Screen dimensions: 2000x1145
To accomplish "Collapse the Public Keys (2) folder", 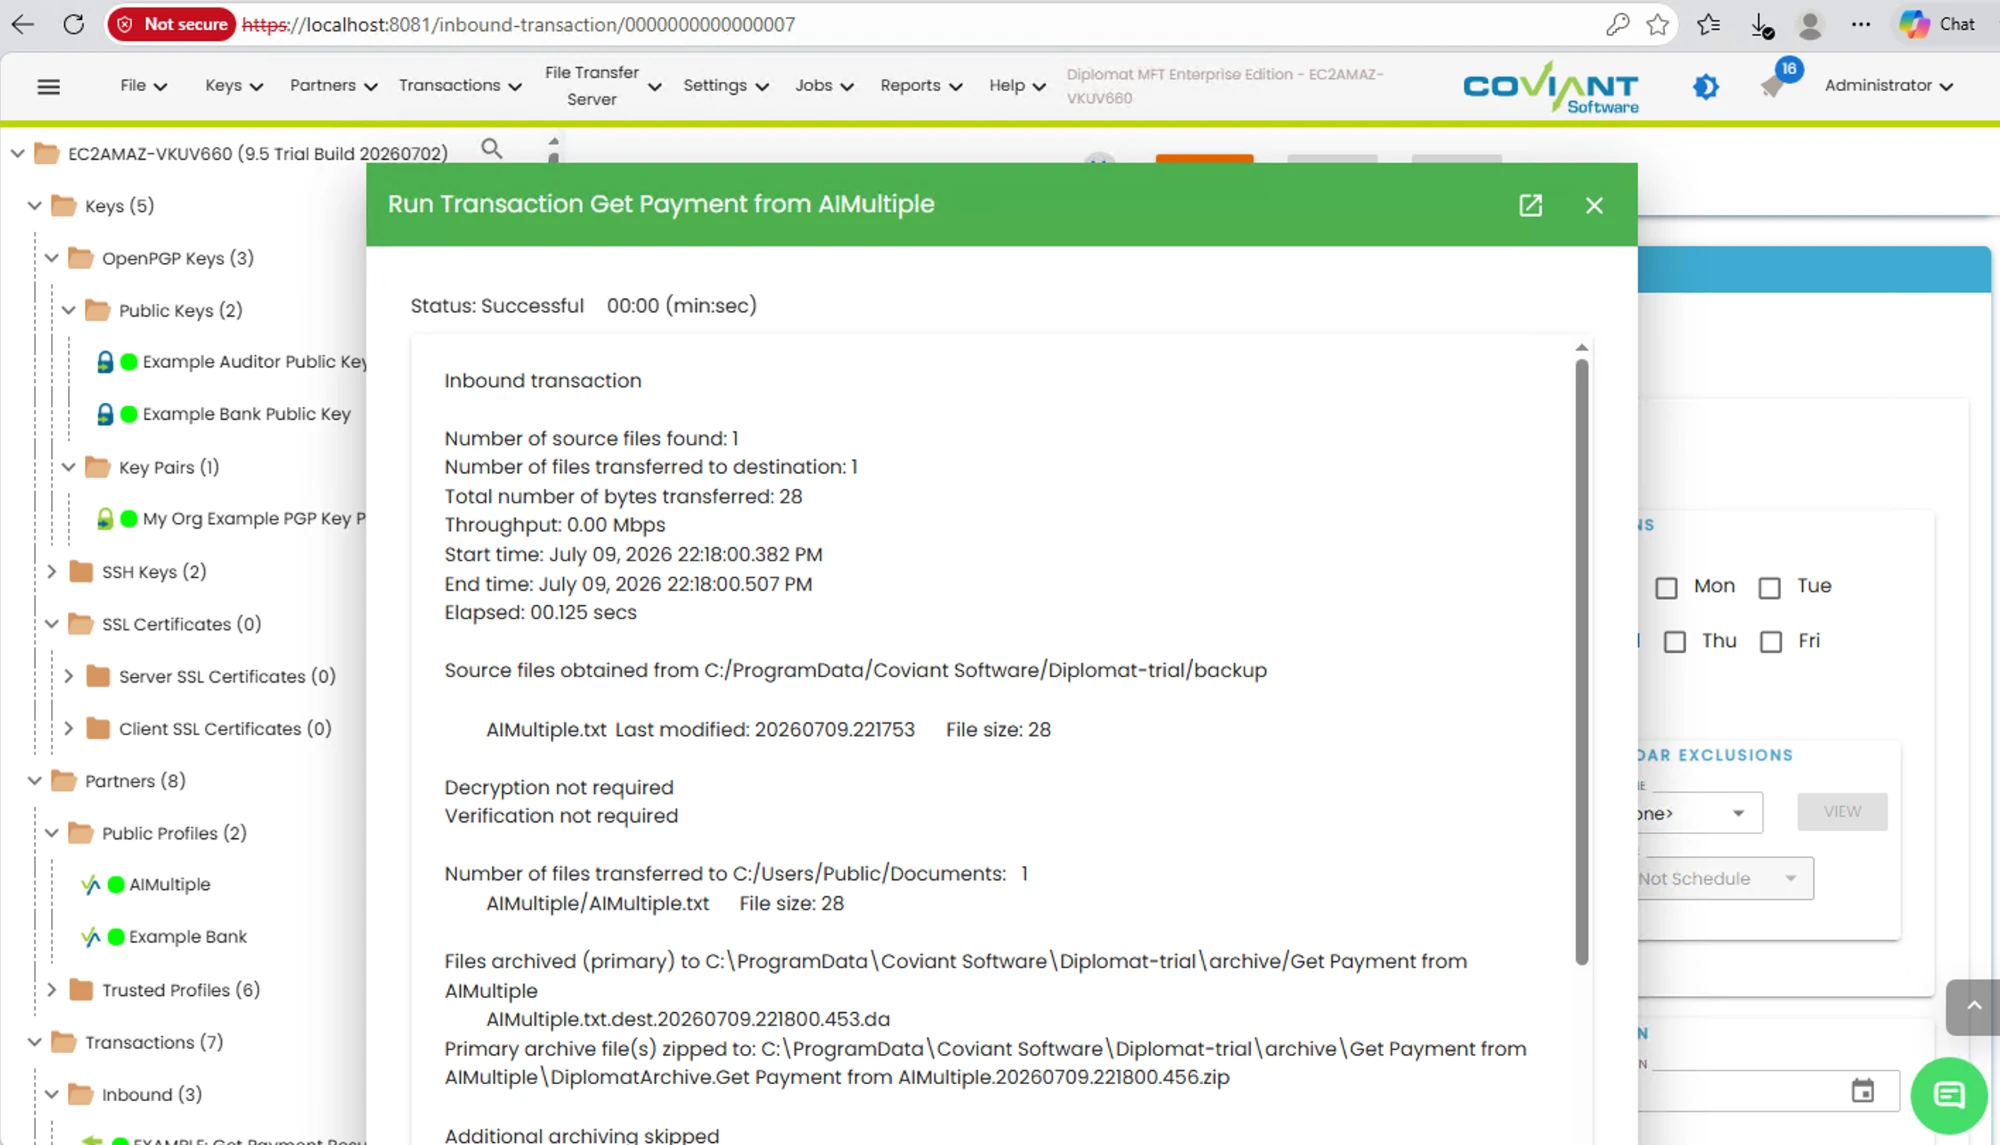I will tap(68, 310).
